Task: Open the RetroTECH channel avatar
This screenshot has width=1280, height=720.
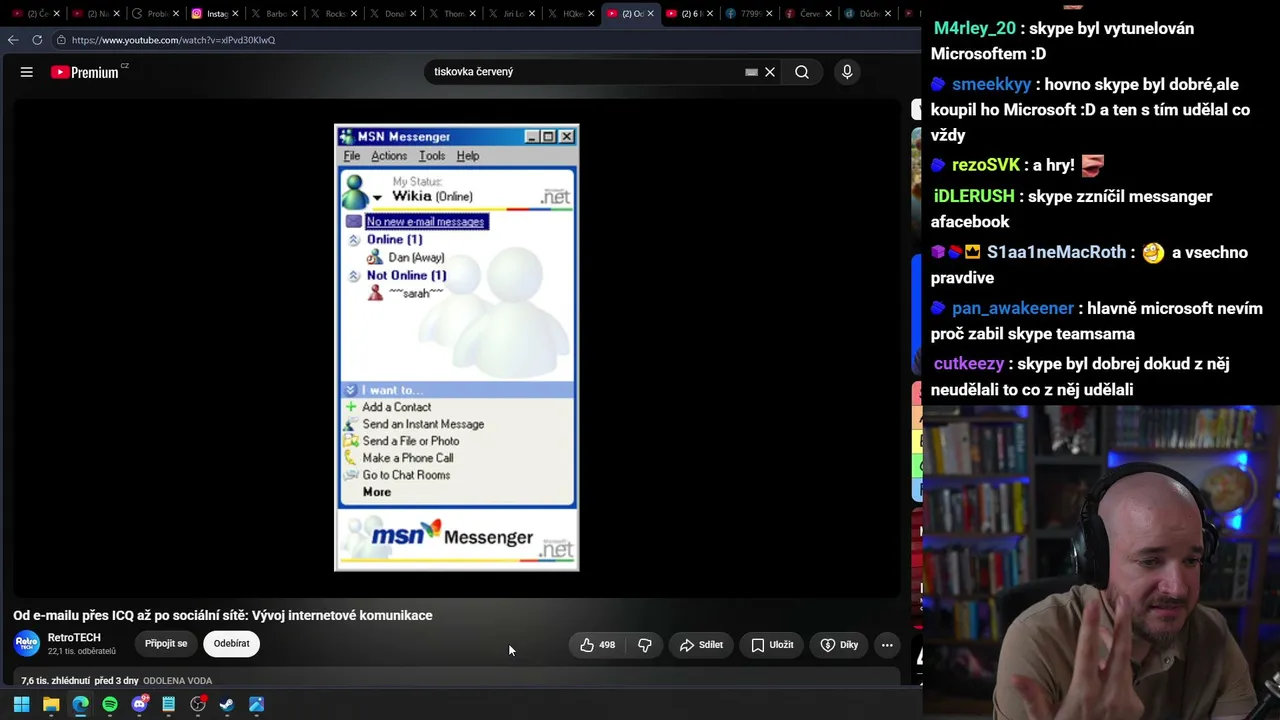Action: 27,644
